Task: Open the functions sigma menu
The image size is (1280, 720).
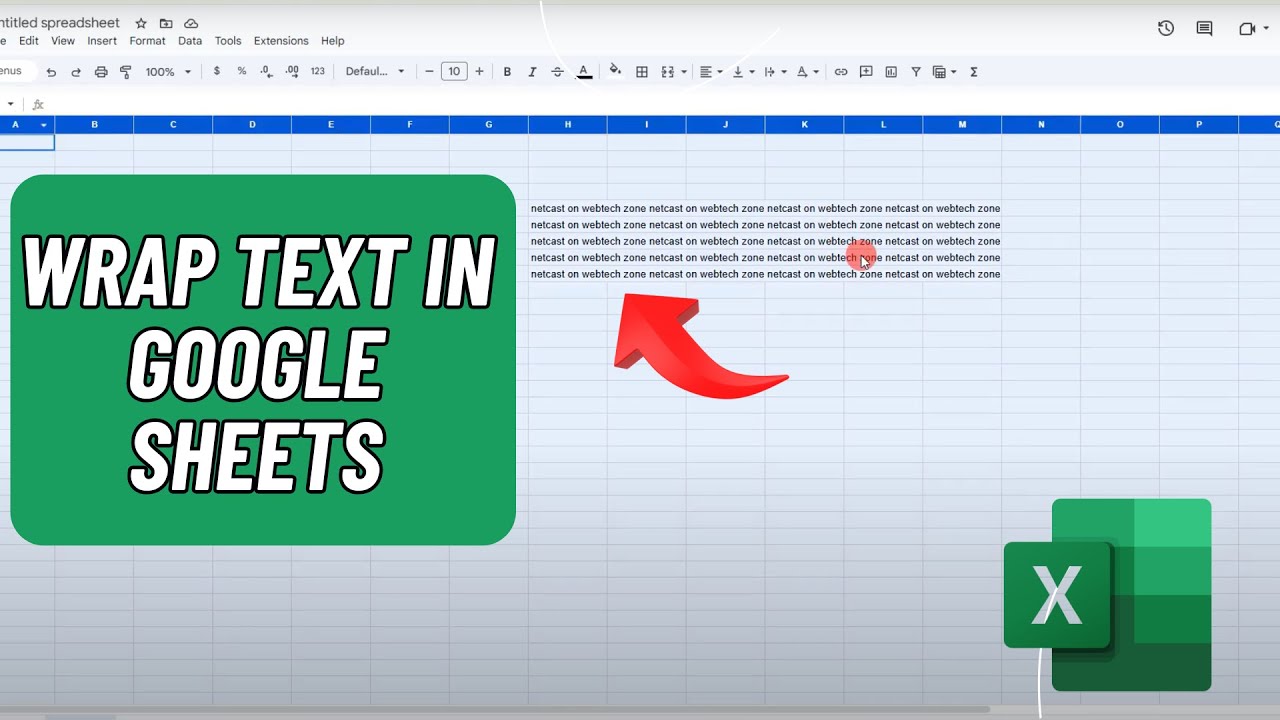Action: [974, 72]
